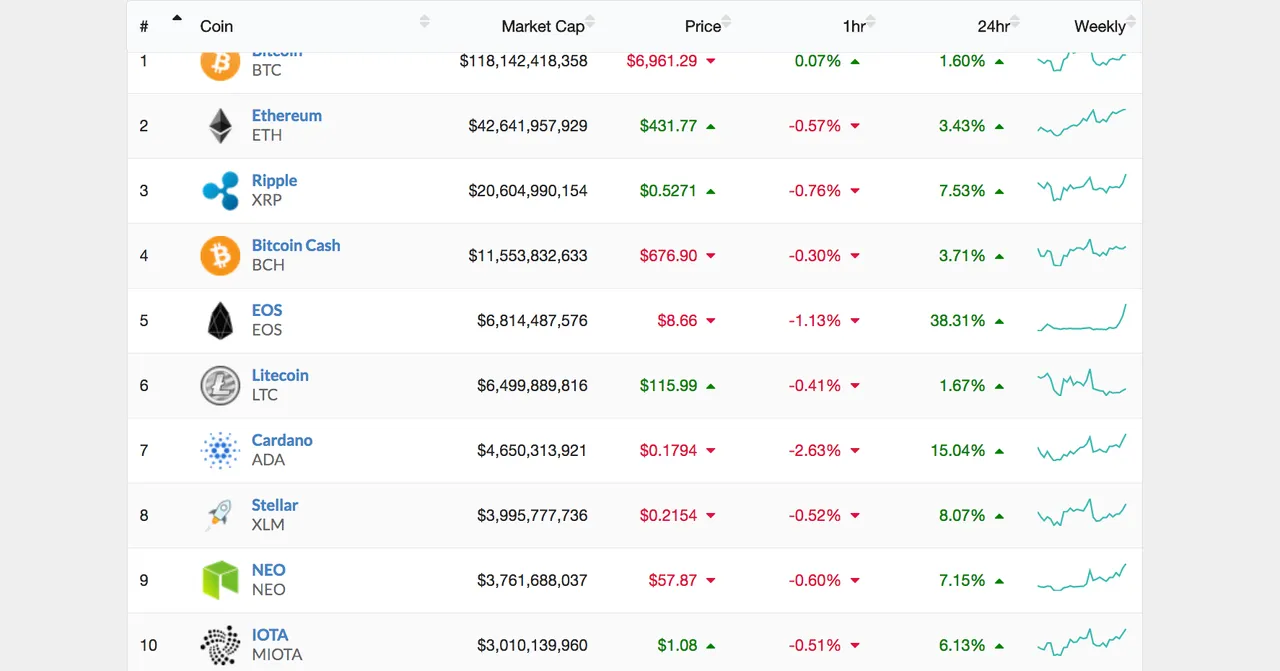Sort table by Market Cap column
This screenshot has width=1280, height=671.
click(543, 26)
